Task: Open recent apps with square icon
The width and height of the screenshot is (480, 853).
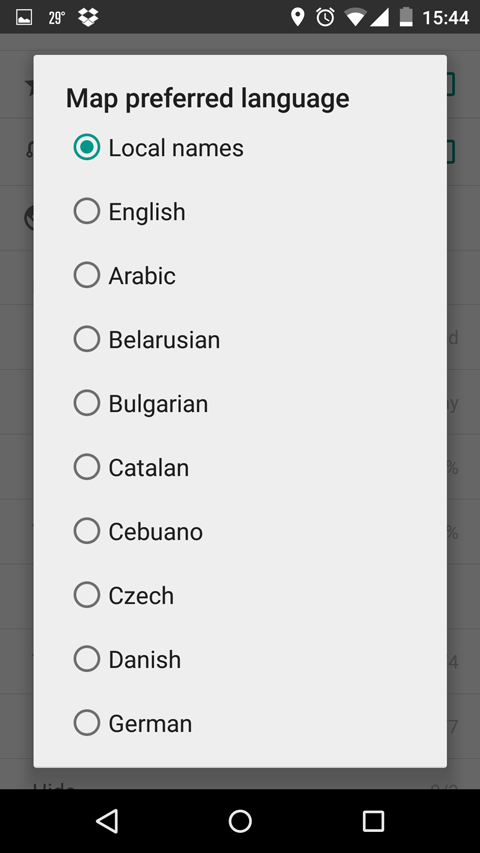Action: click(x=373, y=821)
